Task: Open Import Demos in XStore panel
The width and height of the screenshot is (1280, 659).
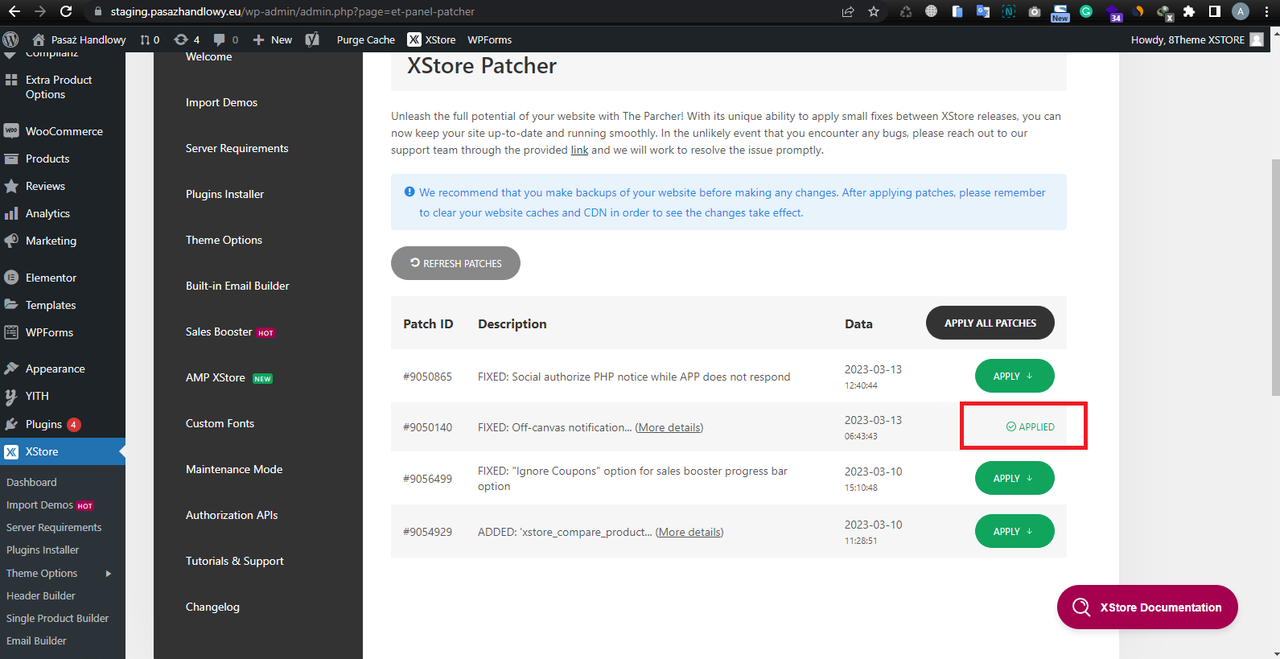Action: tap(221, 103)
